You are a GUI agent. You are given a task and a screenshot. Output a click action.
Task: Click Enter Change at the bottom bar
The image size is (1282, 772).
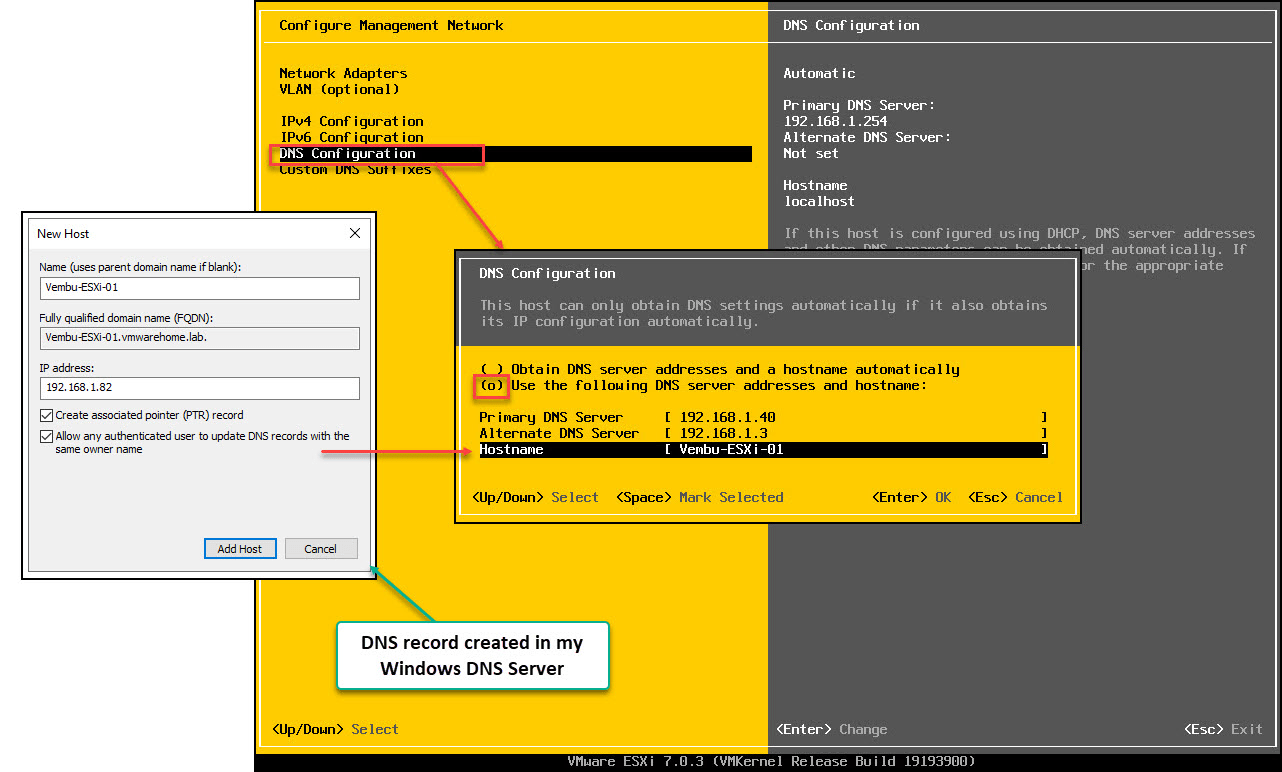(x=831, y=729)
